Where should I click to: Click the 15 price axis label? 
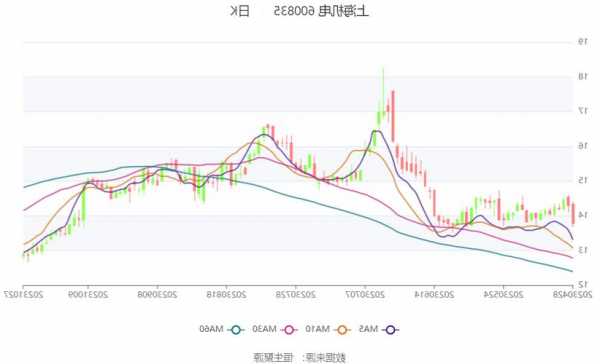click(582, 180)
